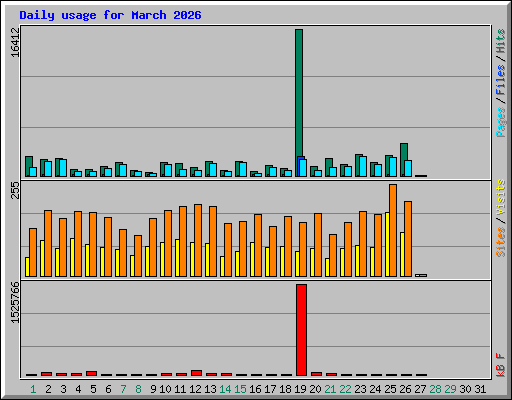Image resolution: width=512 pixels, height=400 pixels.
Task: Click green day label 15 on the x-axis
Action: pos(240,389)
